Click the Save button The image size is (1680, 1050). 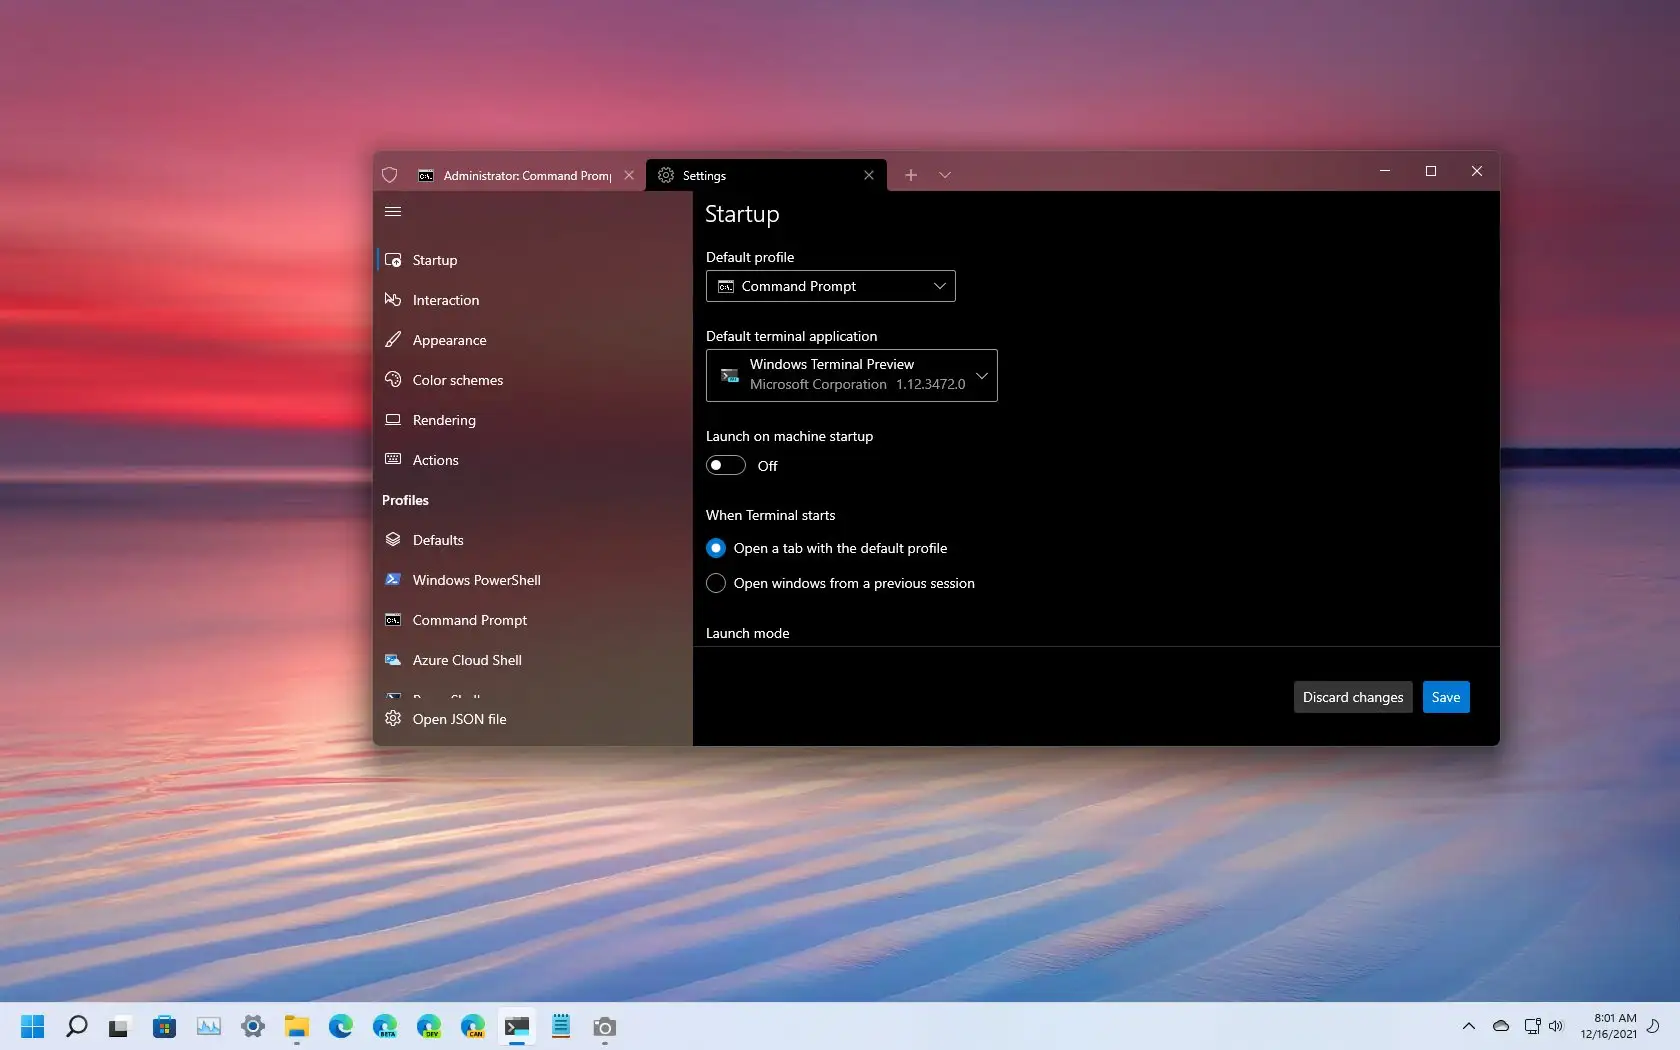pyautogui.click(x=1446, y=697)
